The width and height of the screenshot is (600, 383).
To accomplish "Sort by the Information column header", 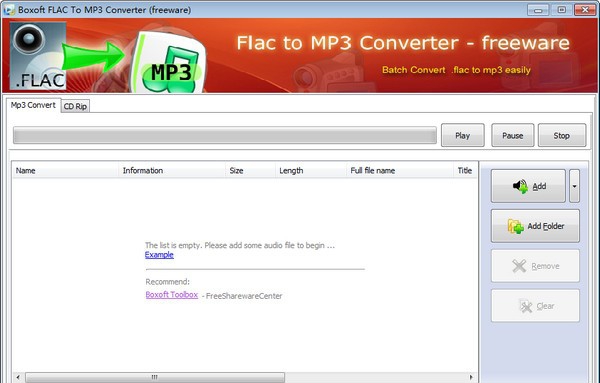I will tap(172, 171).
